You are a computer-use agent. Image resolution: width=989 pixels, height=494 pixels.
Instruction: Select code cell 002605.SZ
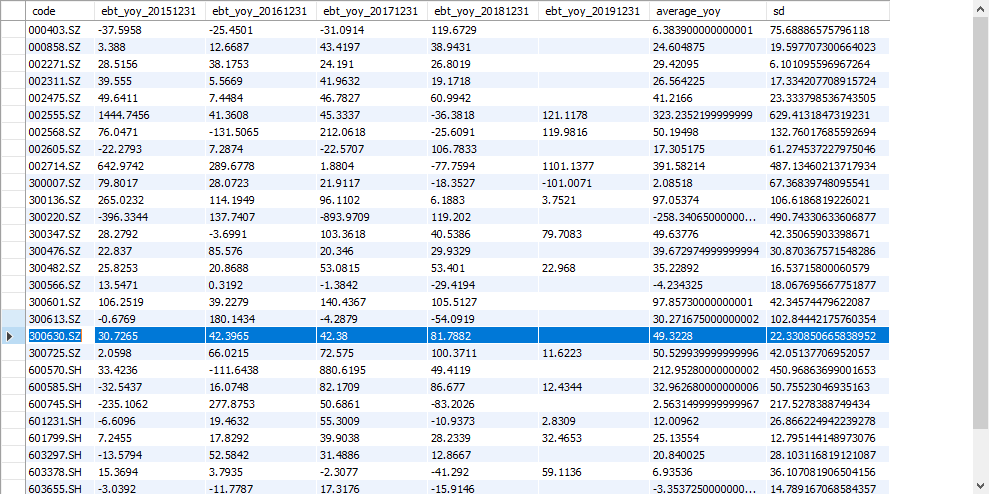61,149
